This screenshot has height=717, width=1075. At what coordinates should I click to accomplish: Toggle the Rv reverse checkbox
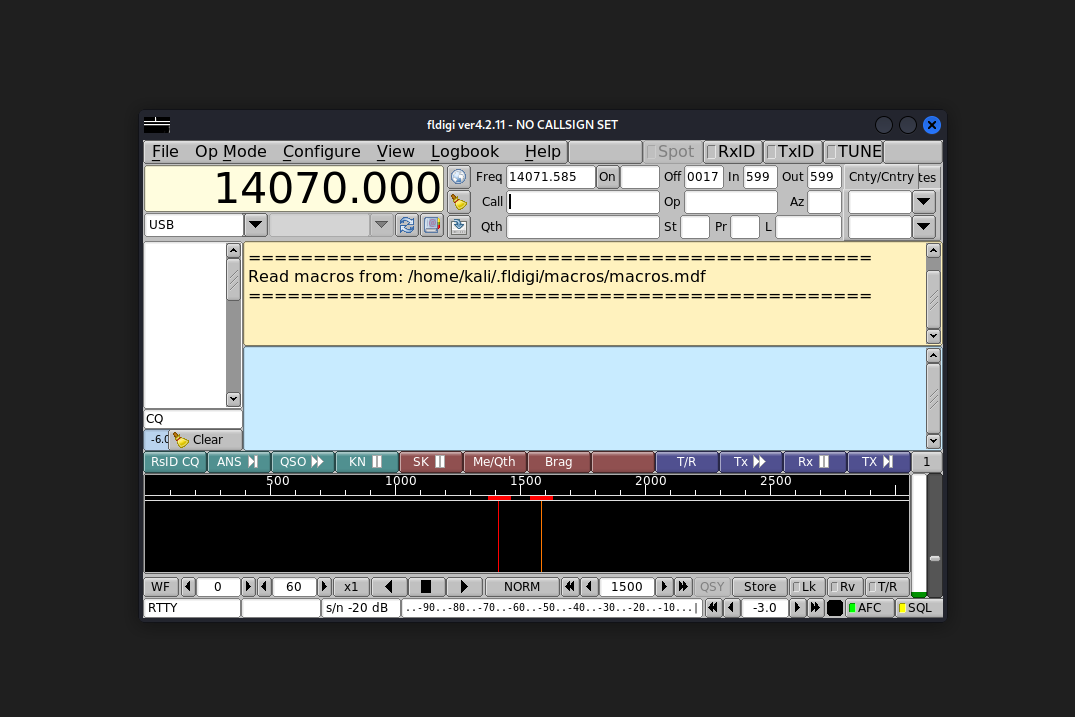tap(845, 587)
